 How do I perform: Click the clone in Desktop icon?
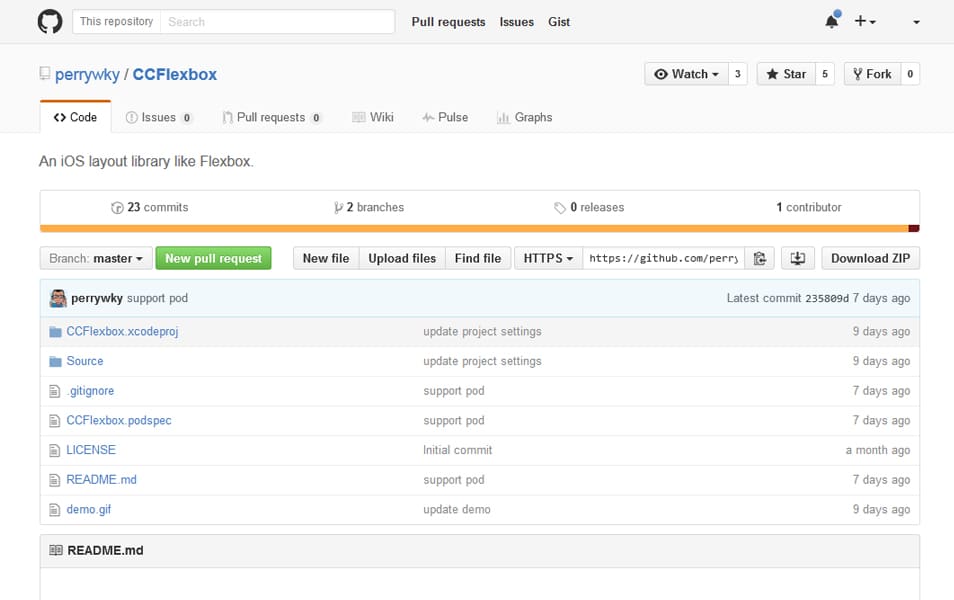coord(798,258)
